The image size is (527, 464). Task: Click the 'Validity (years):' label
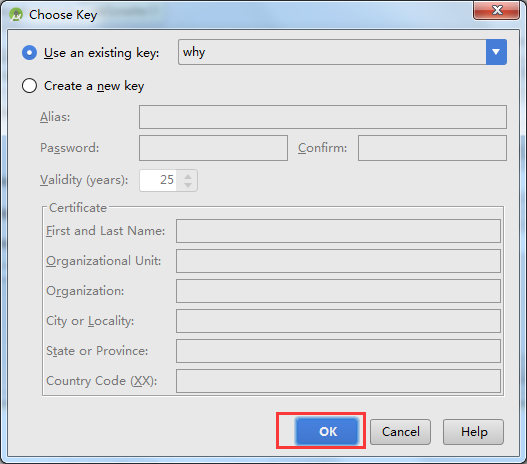[84, 180]
